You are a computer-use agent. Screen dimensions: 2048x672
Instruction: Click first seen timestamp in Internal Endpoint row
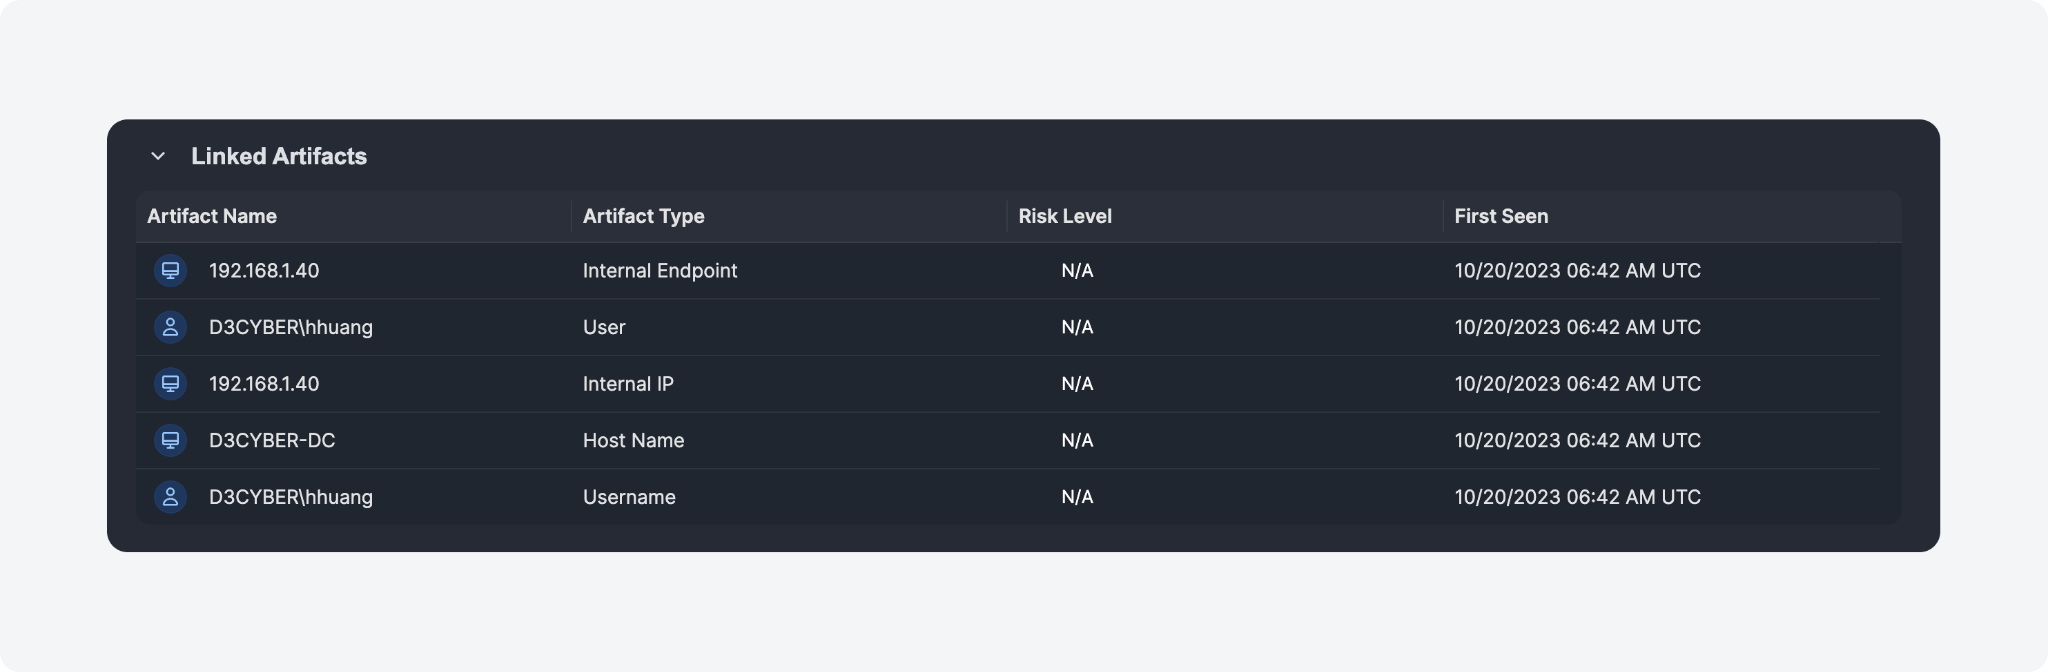tap(1577, 271)
